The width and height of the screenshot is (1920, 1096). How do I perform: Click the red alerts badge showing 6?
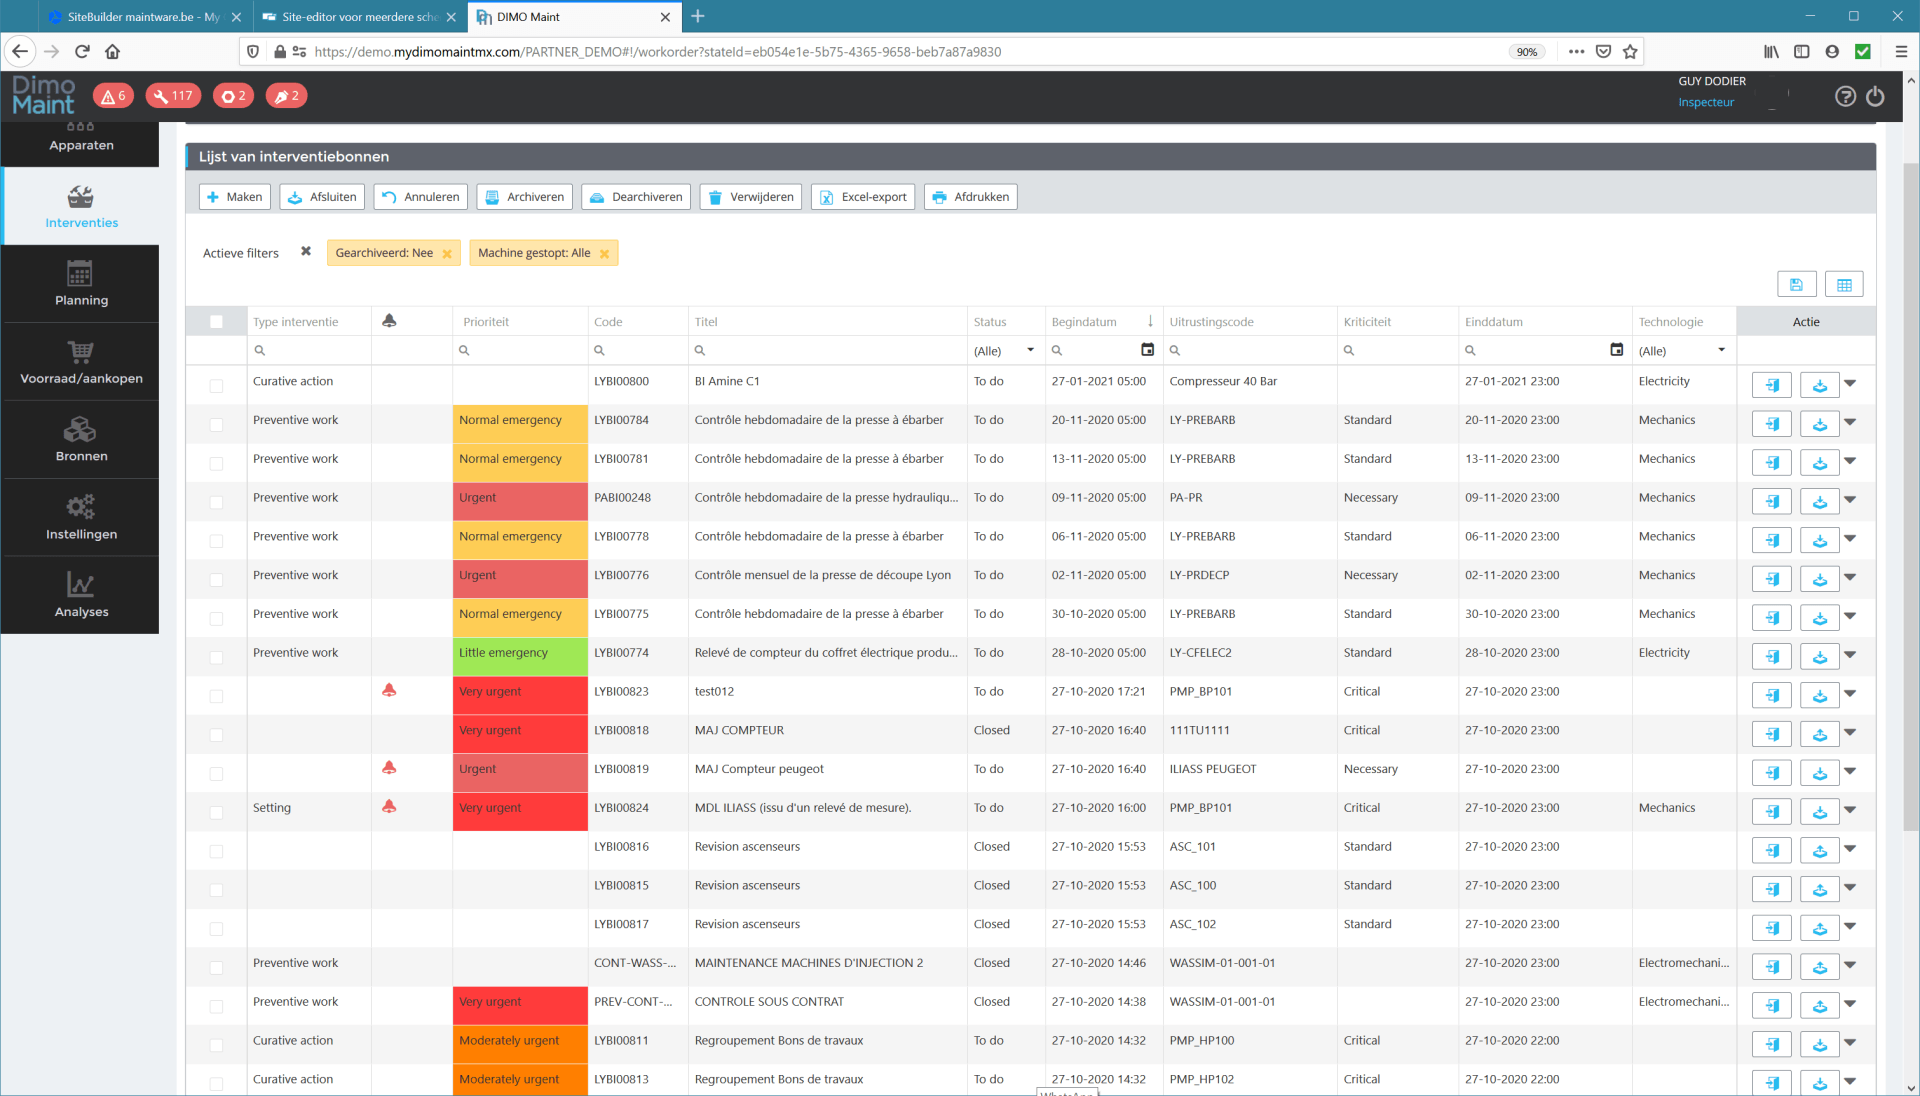coord(113,96)
